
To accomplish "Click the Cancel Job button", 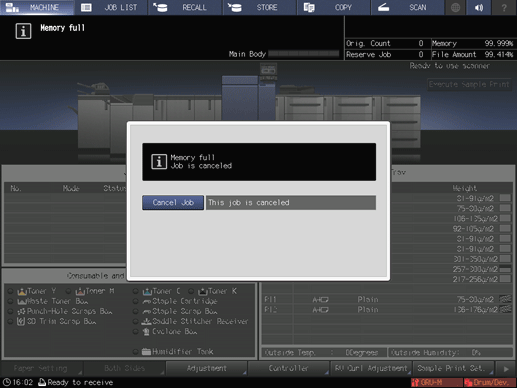I will 173,202.
